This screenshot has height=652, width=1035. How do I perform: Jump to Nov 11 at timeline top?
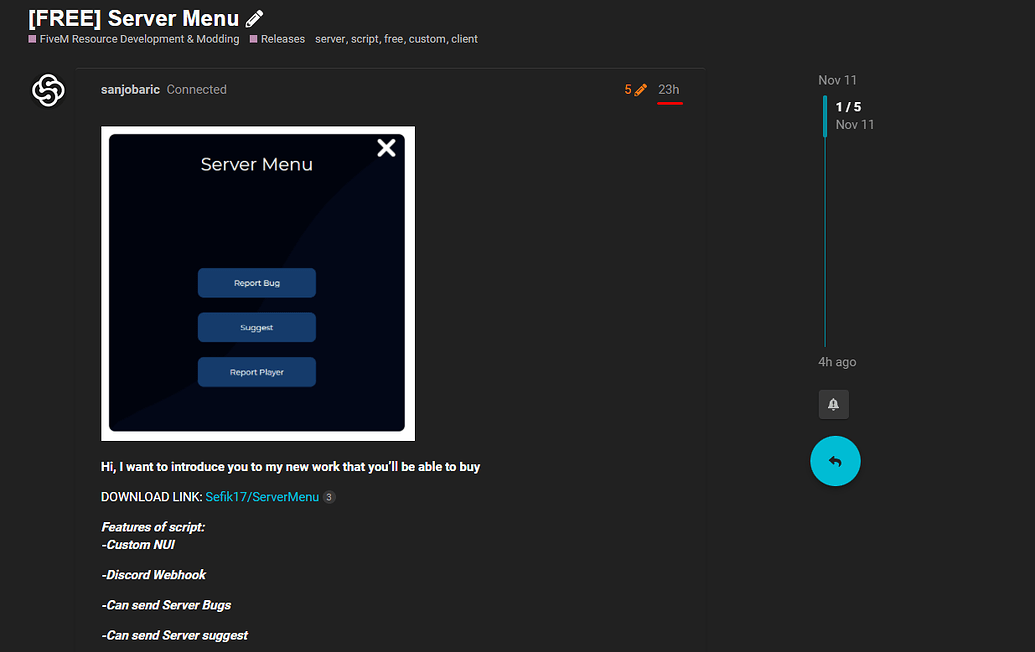coord(837,80)
